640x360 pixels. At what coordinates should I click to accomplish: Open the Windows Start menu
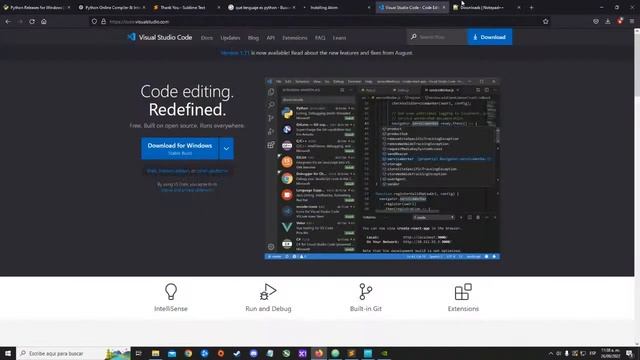[x=8, y=353]
